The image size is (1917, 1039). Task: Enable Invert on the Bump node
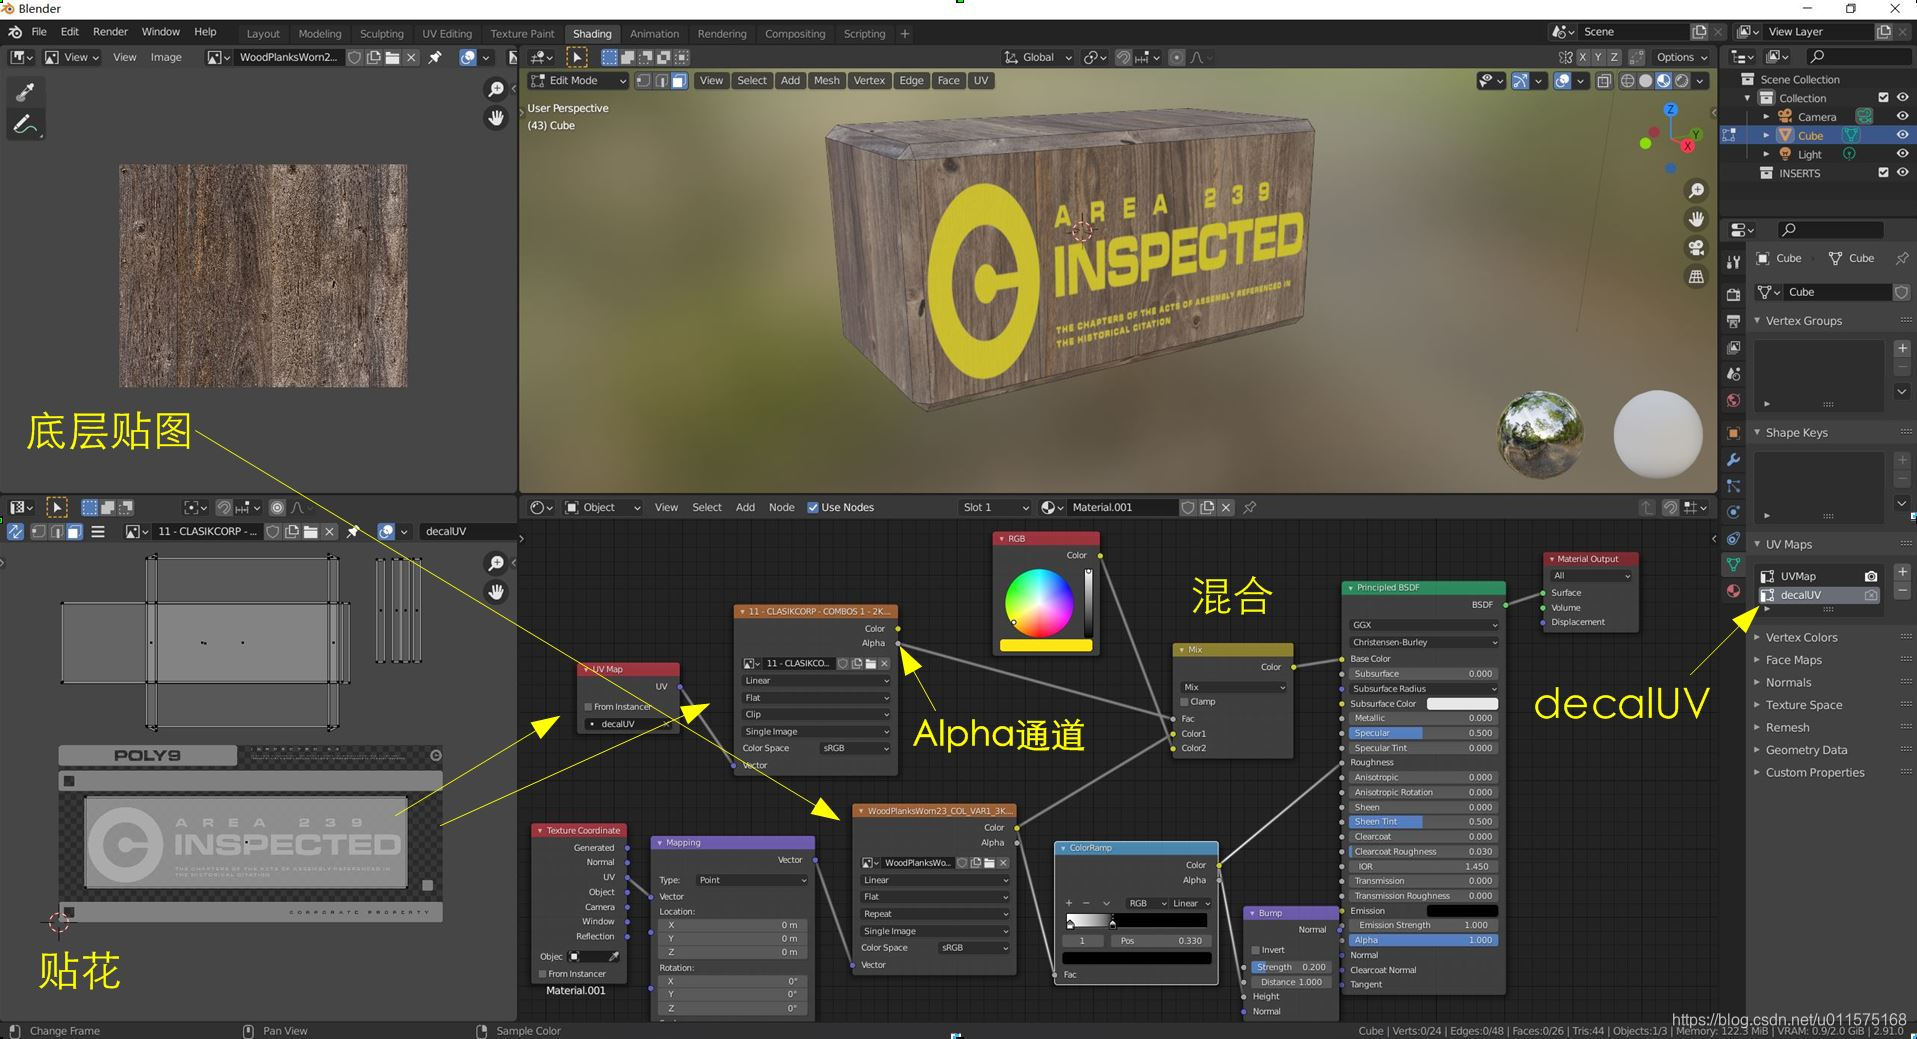coord(1256,950)
